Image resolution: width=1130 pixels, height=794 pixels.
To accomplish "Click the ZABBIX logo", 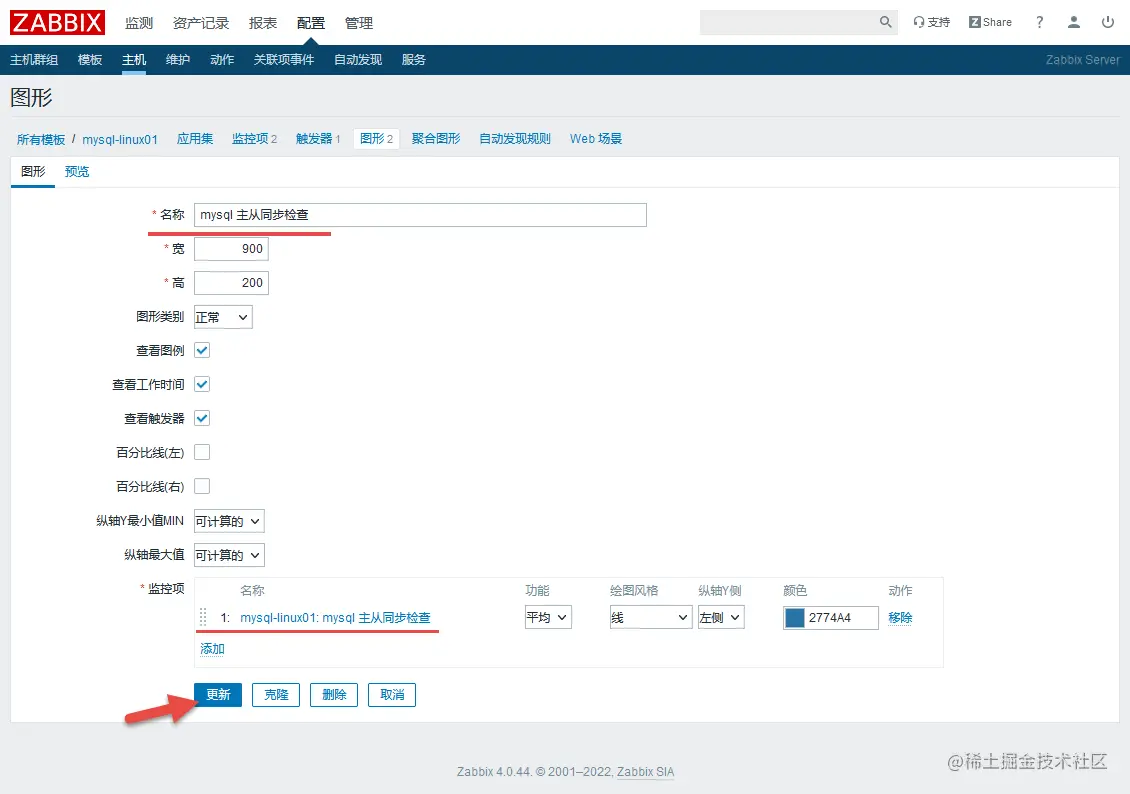I will pos(57,22).
